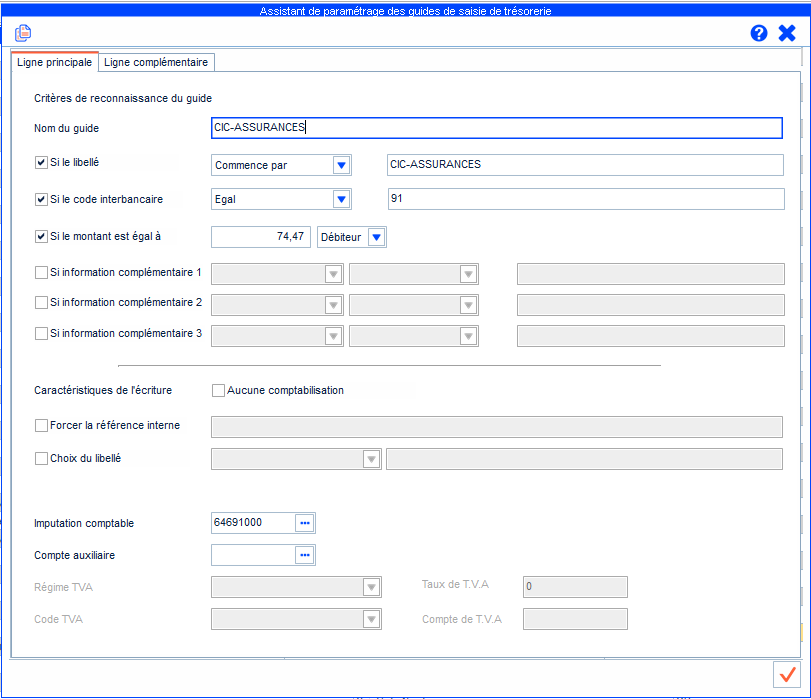Select the 'Ligne principale' tab
The width and height of the screenshot is (811, 699).
55,62
